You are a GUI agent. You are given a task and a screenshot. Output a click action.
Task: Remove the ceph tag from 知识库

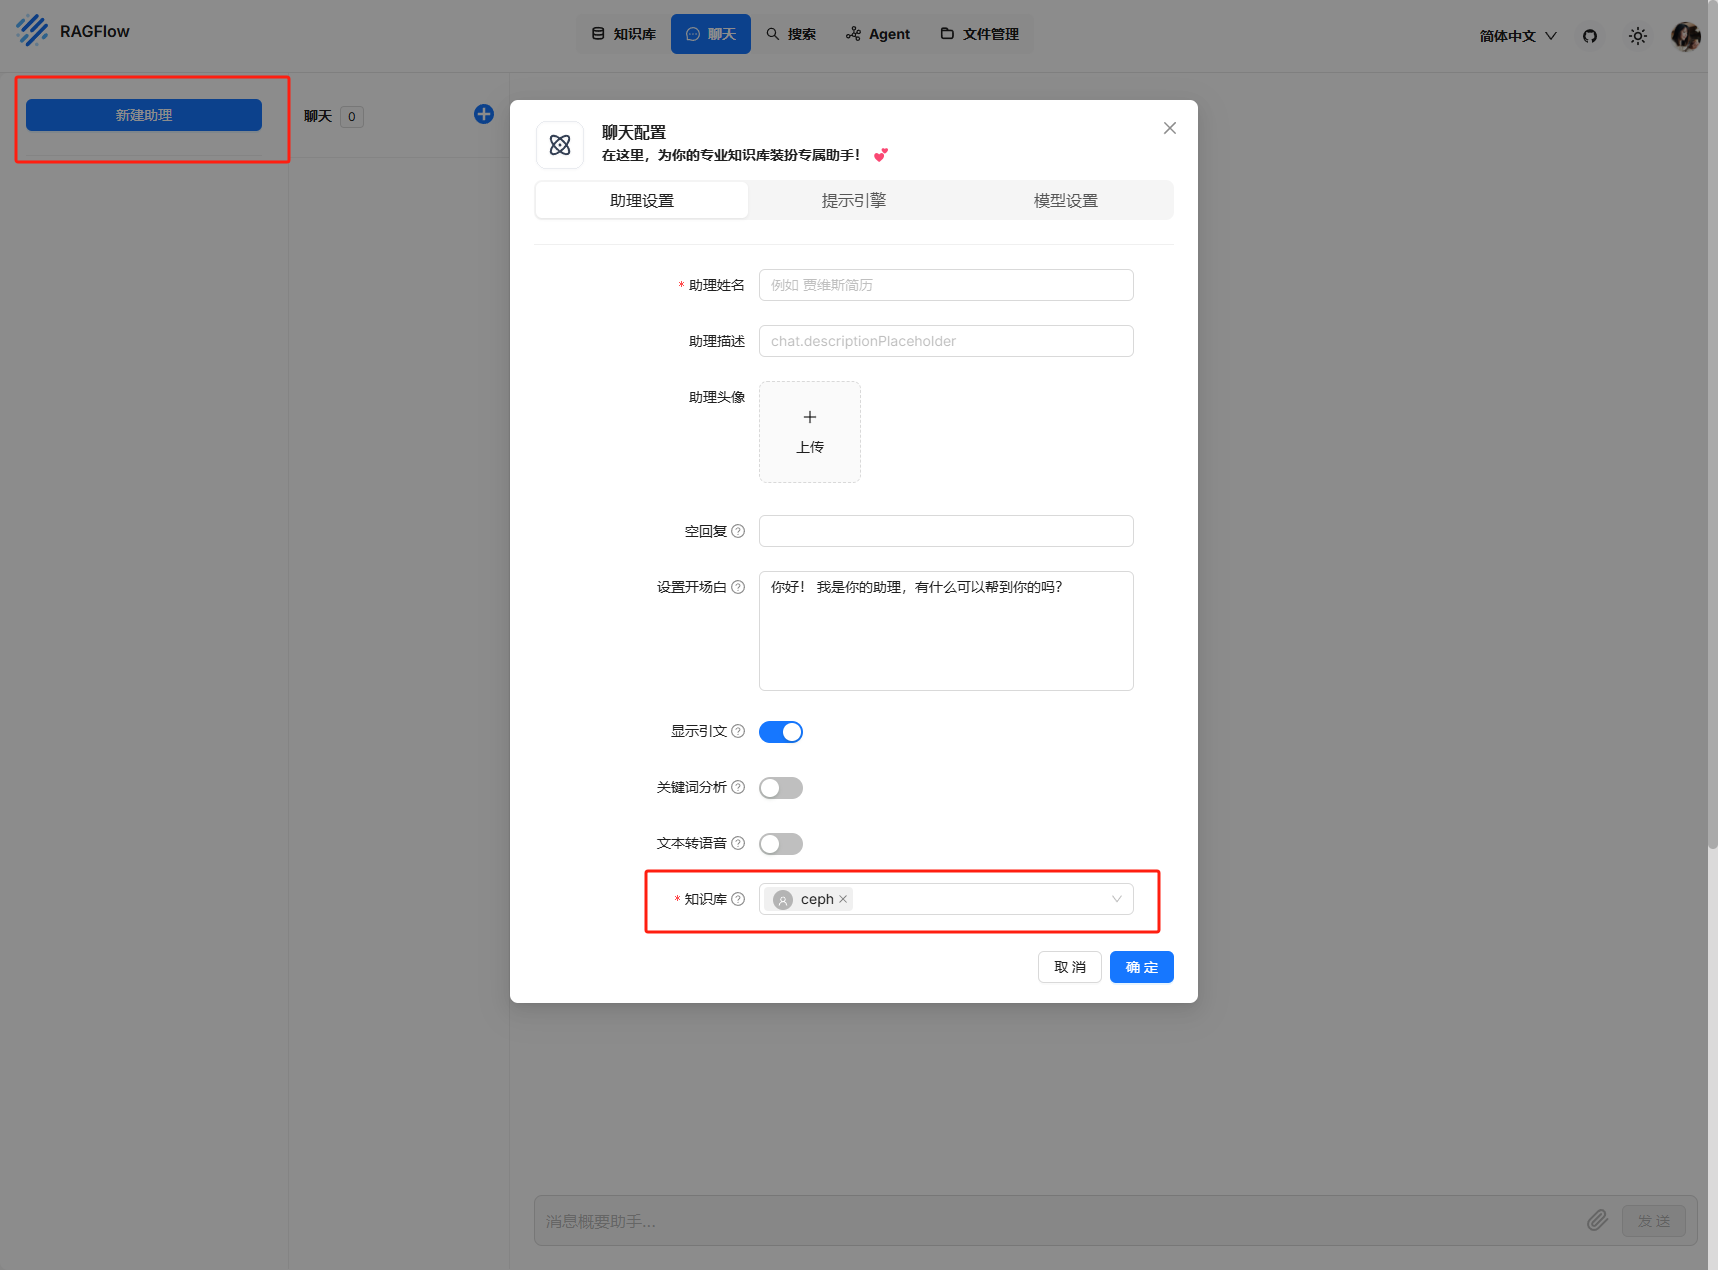(843, 899)
